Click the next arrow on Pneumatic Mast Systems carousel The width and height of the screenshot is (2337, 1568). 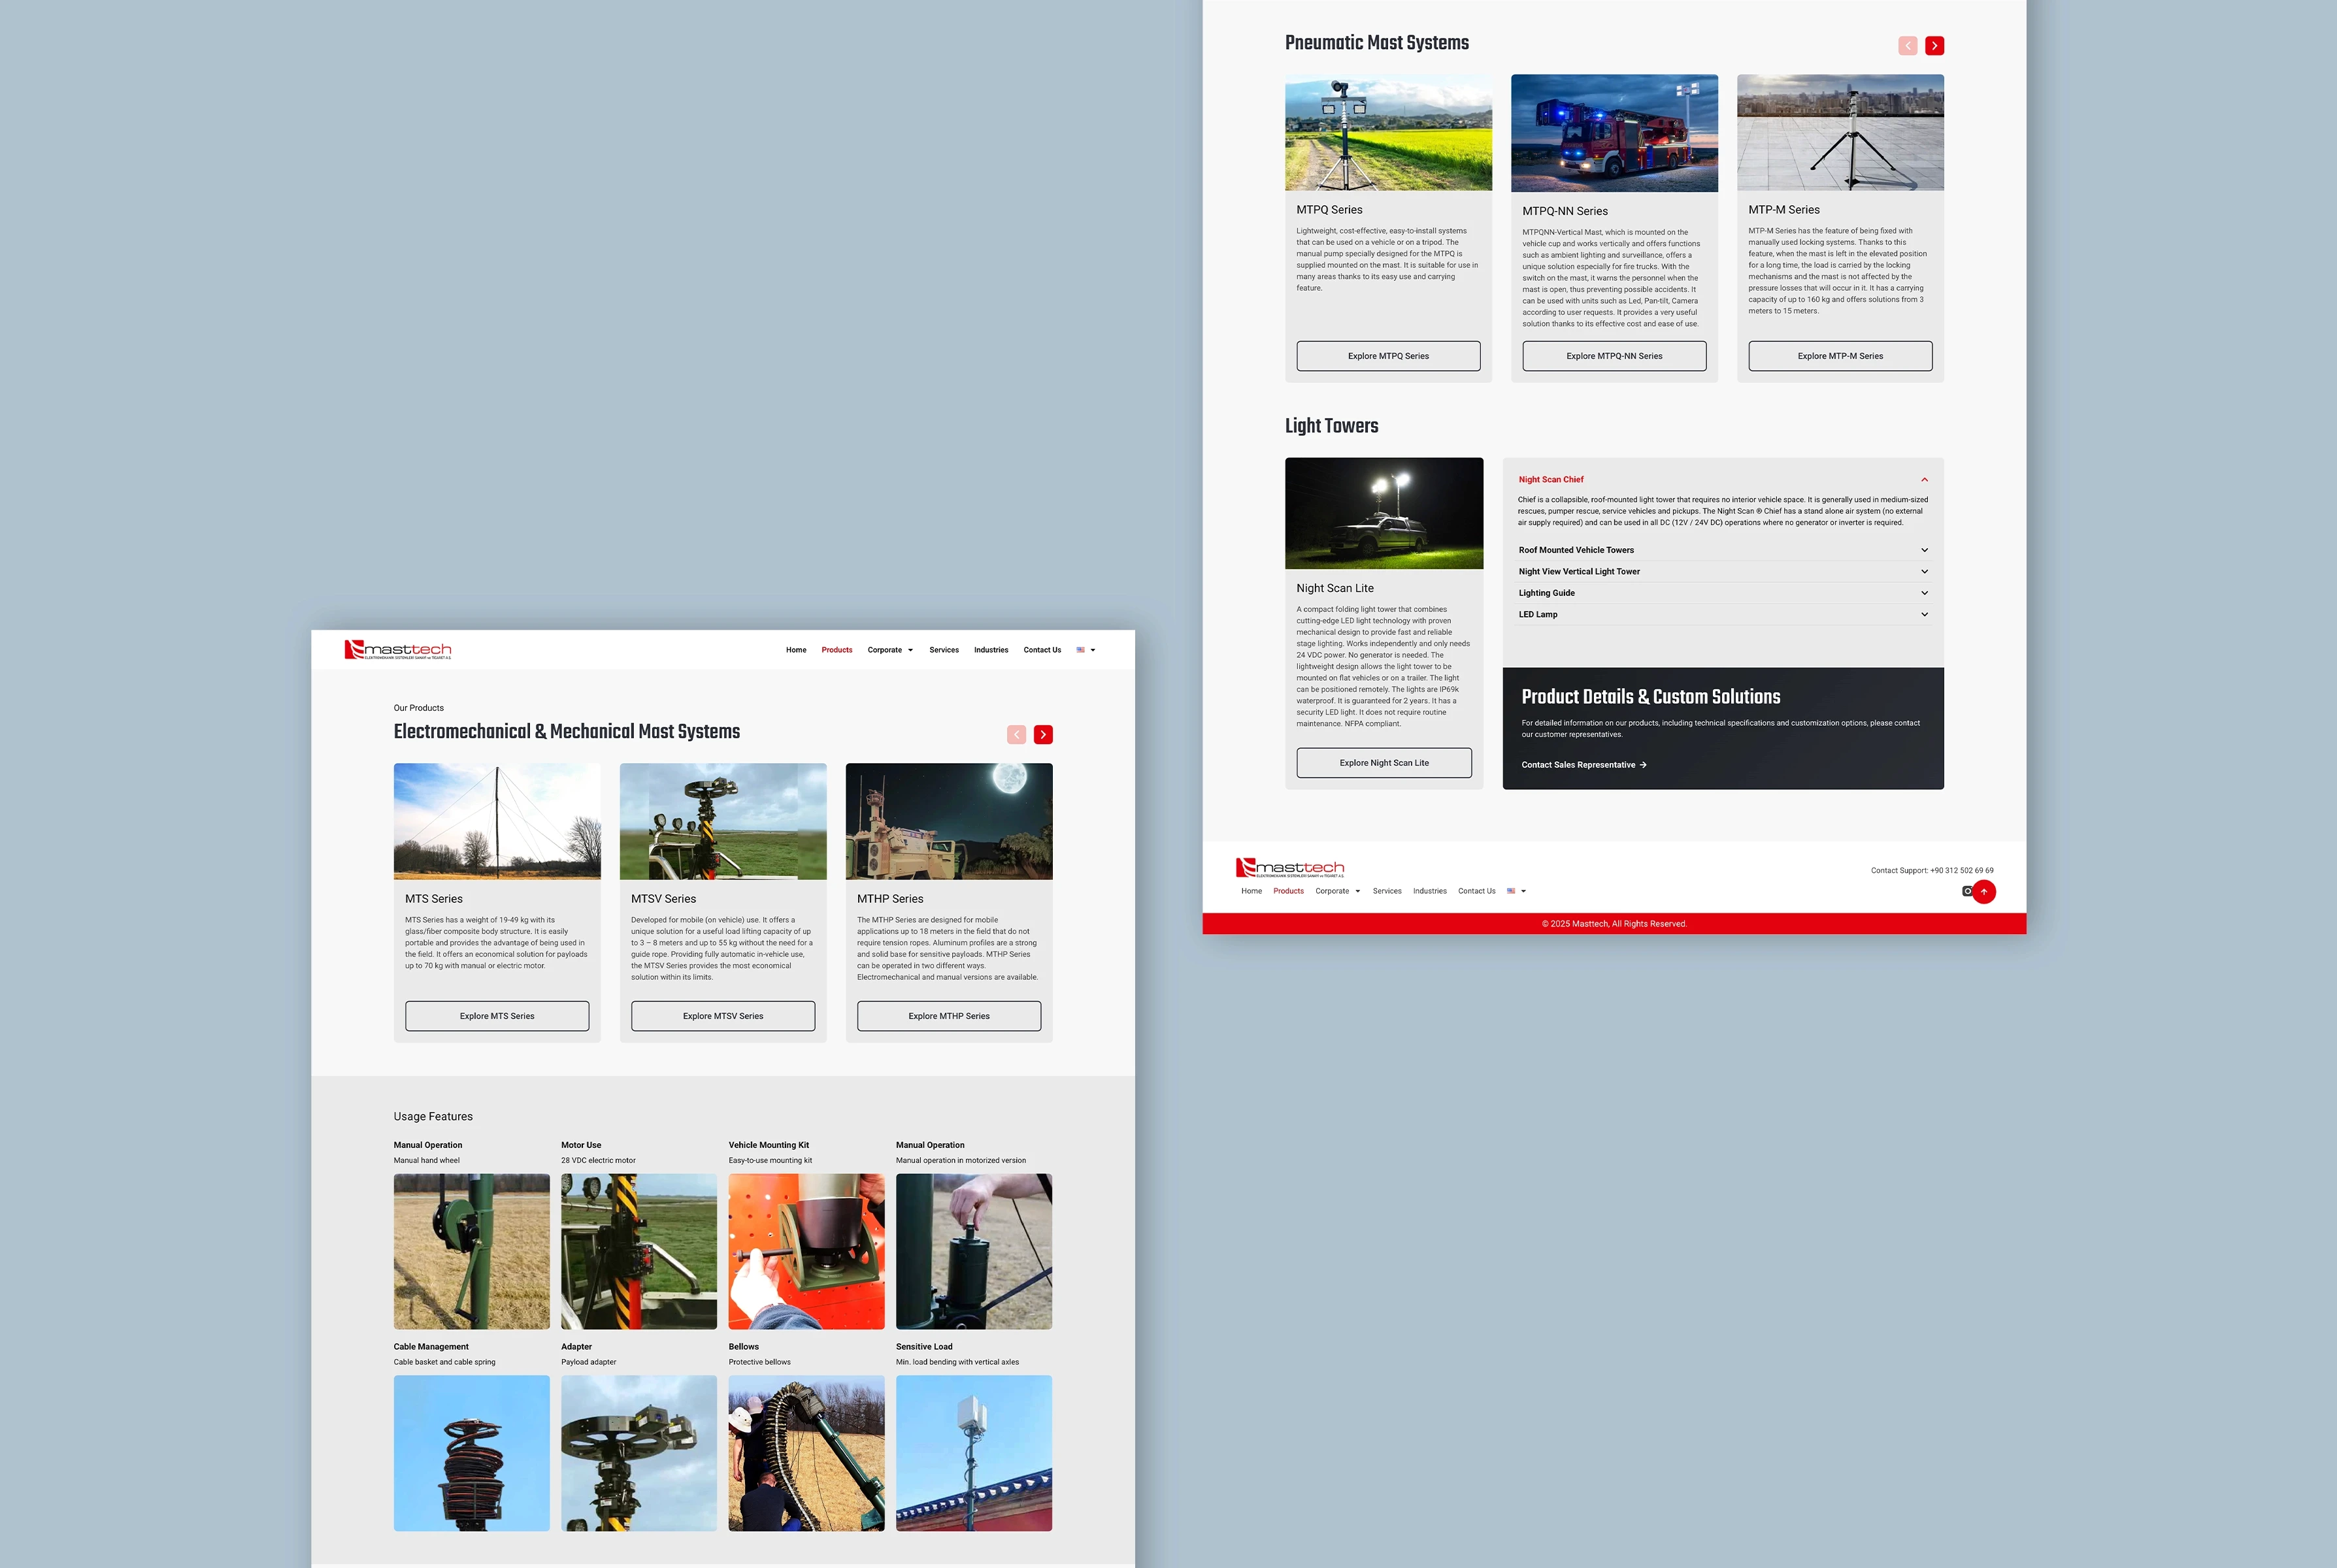coord(1934,45)
